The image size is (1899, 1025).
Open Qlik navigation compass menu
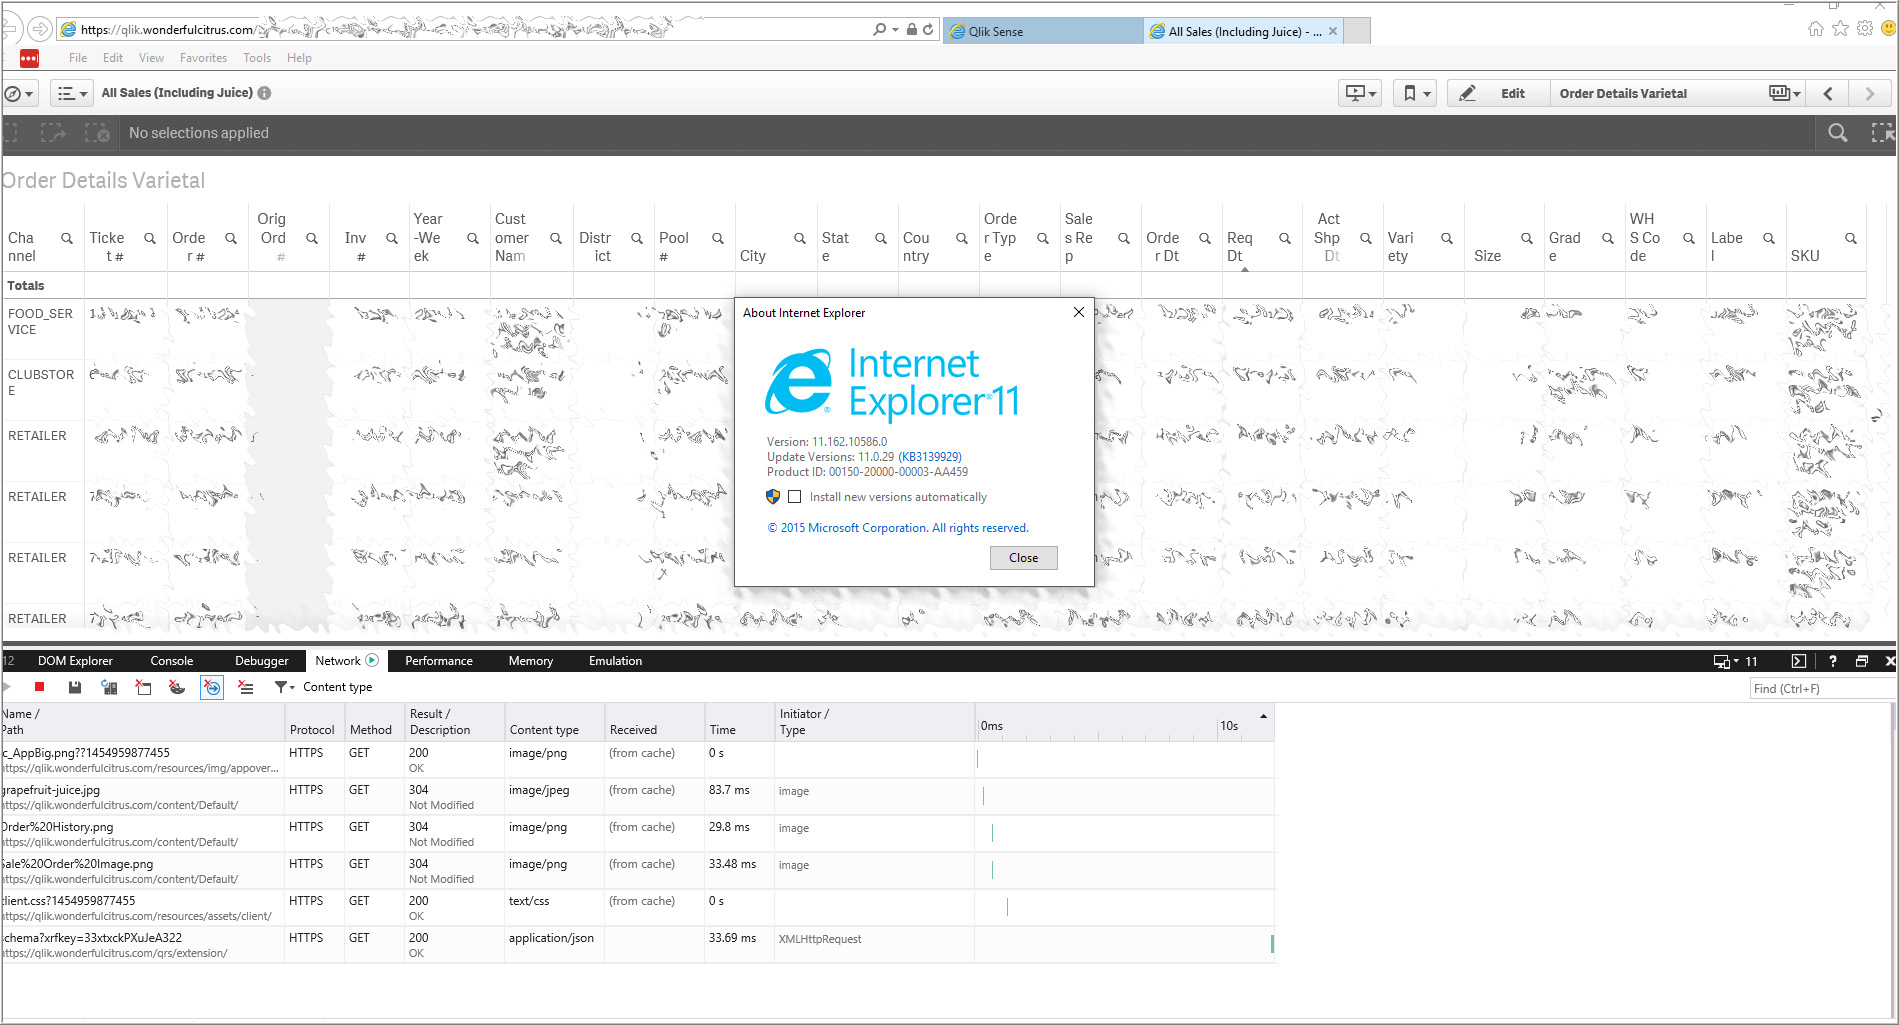click(x=19, y=93)
